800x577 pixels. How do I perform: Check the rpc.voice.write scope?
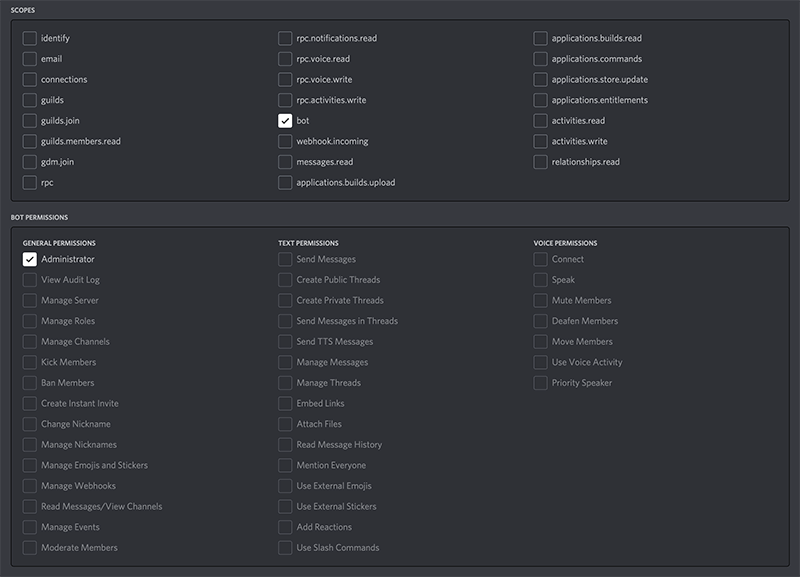click(x=286, y=80)
